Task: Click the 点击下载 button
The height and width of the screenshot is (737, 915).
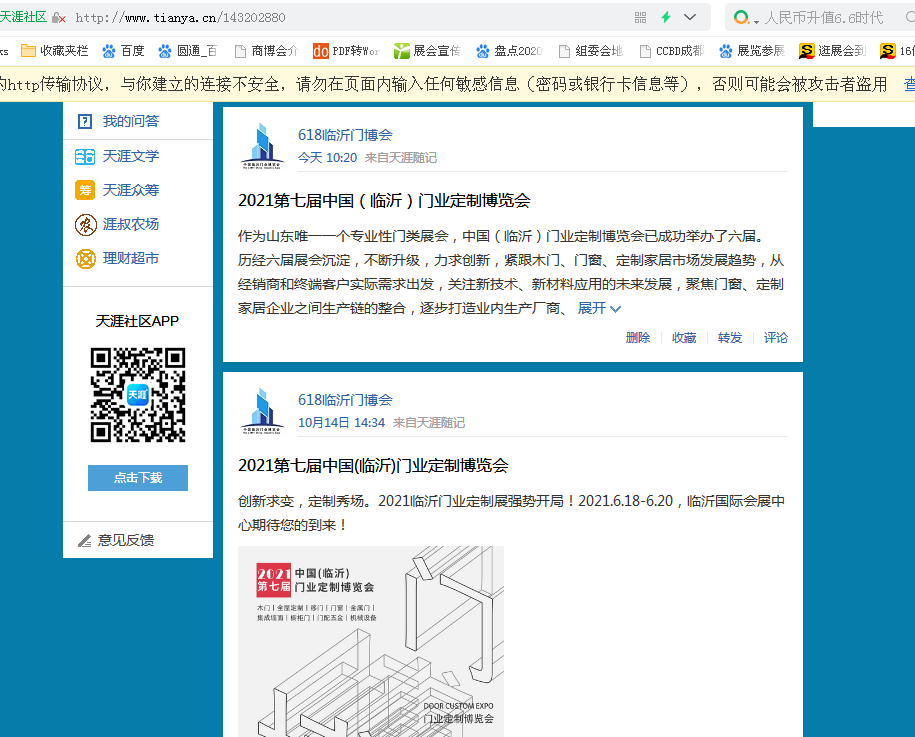Action: (138, 478)
